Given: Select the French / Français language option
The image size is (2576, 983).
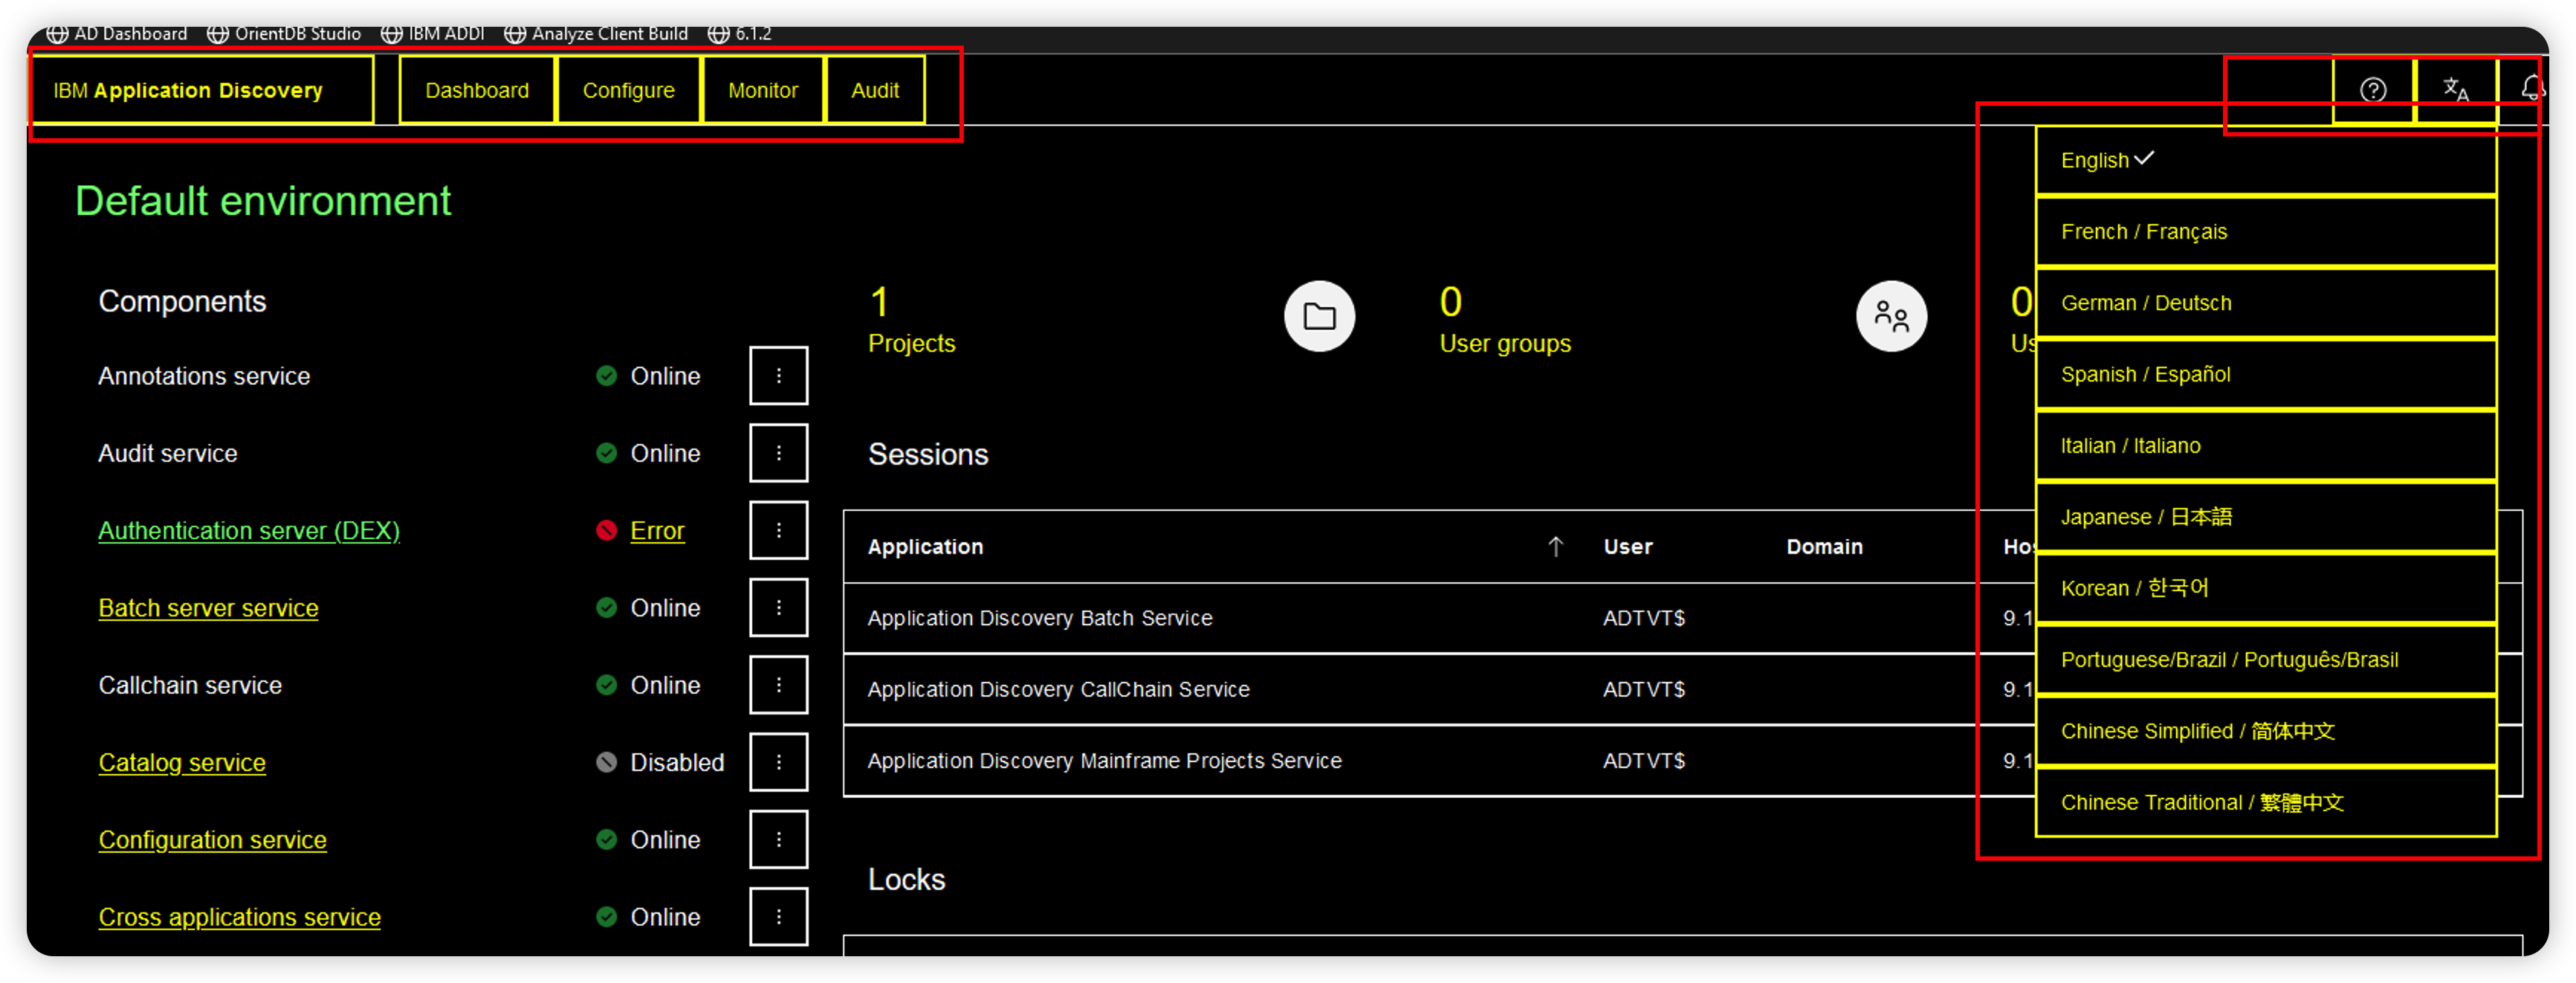Looking at the screenshot, I should (x=2143, y=231).
